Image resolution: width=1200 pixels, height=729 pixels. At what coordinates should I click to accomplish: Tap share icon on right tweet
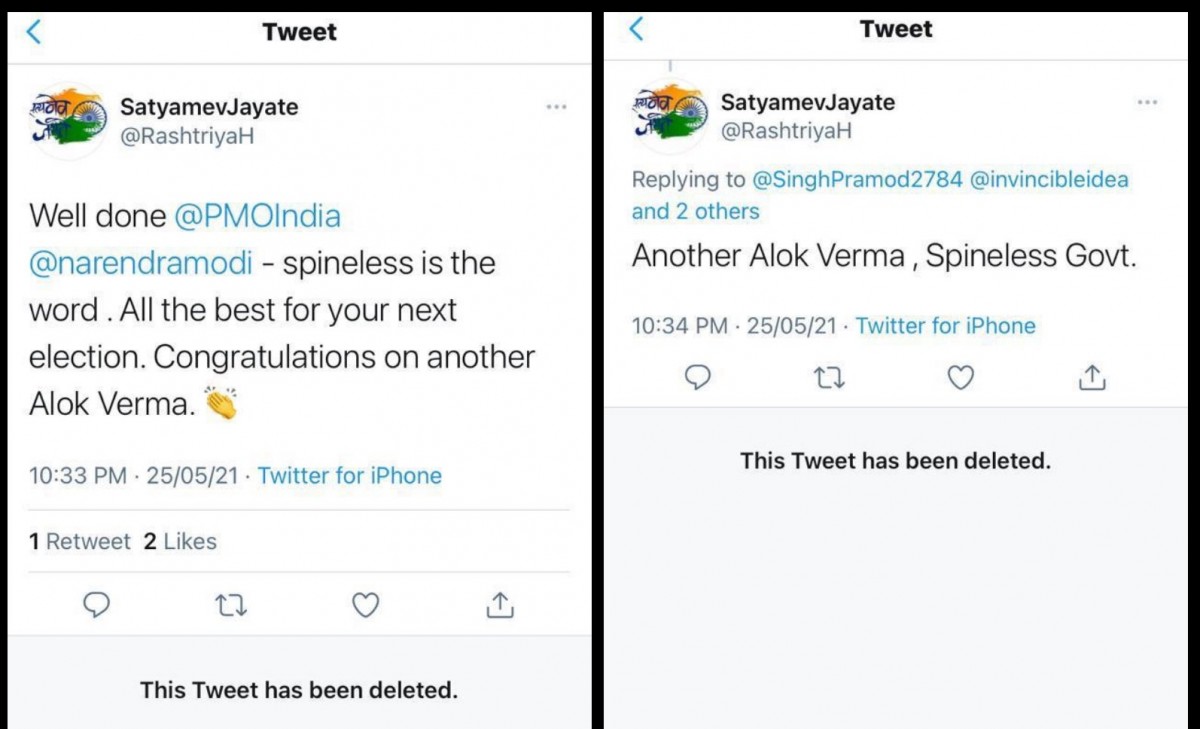tap(1092, 377)
